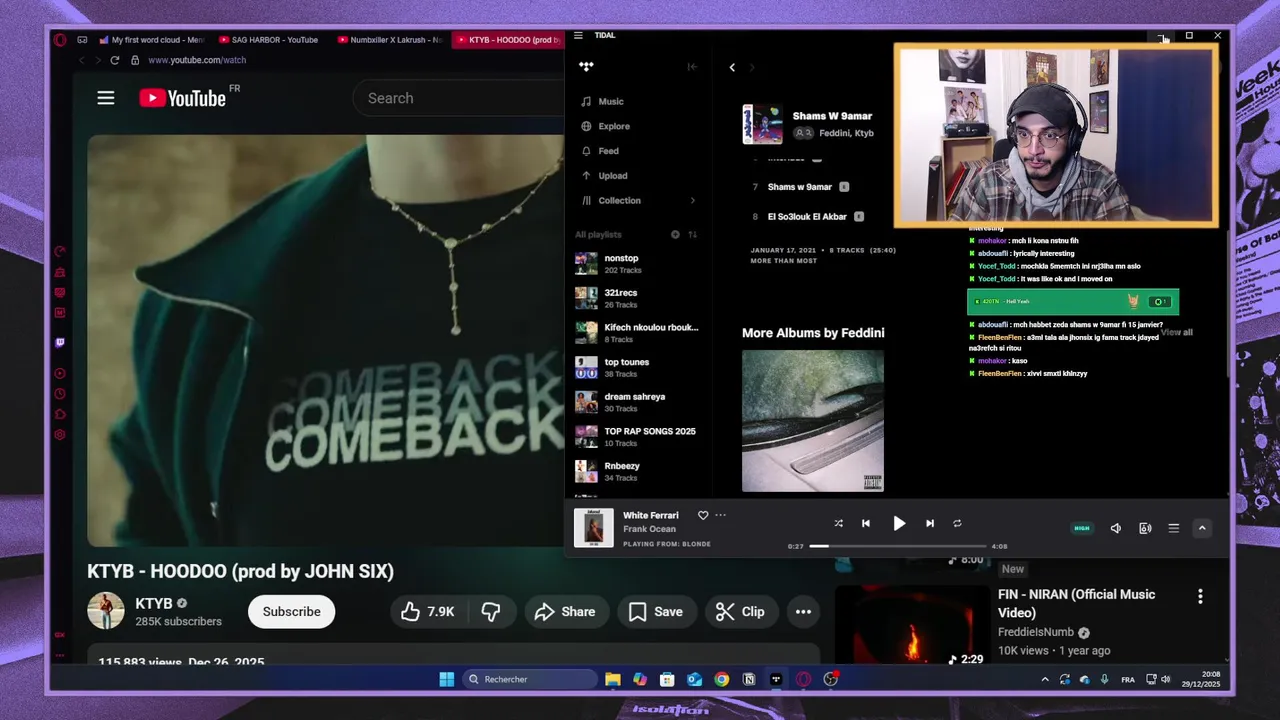Image resolution: width=1280 pixels, height=720 pixels.
Task: Skip to next track in TIDAL
Action: [930, 523]
